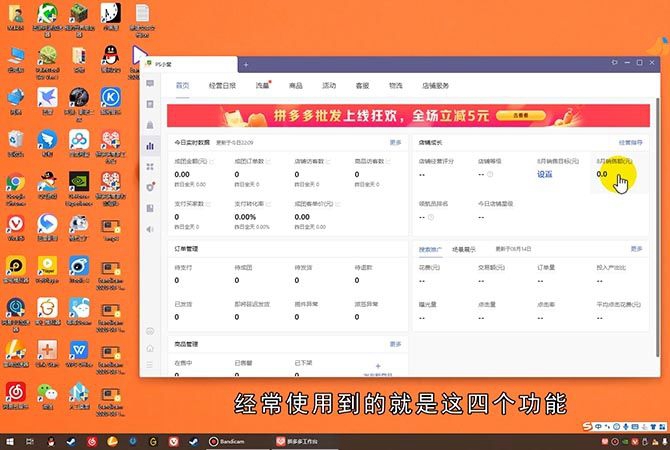Screen dimensions: 670x450
Task: Open the NVIDIA GeForce Experience desktop icon
Action: click(79, 189)
